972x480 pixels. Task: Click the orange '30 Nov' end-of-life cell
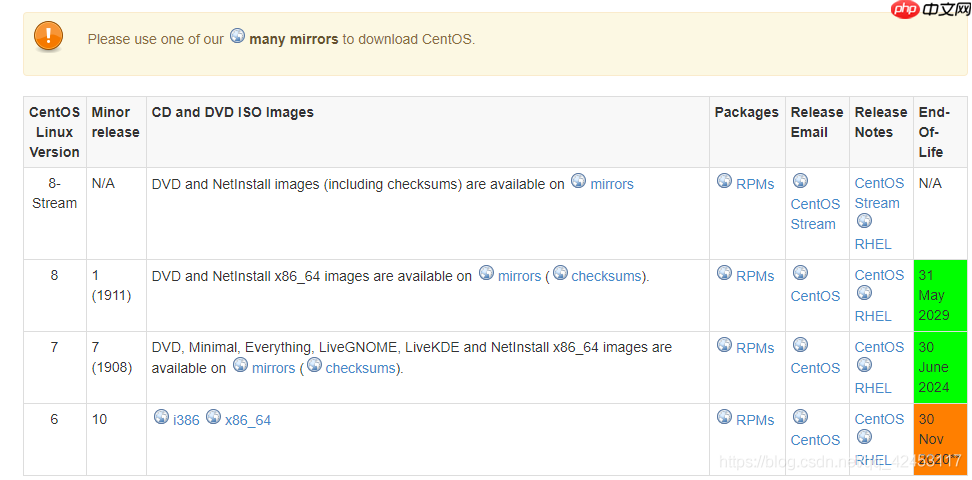(x=940, y=438)
